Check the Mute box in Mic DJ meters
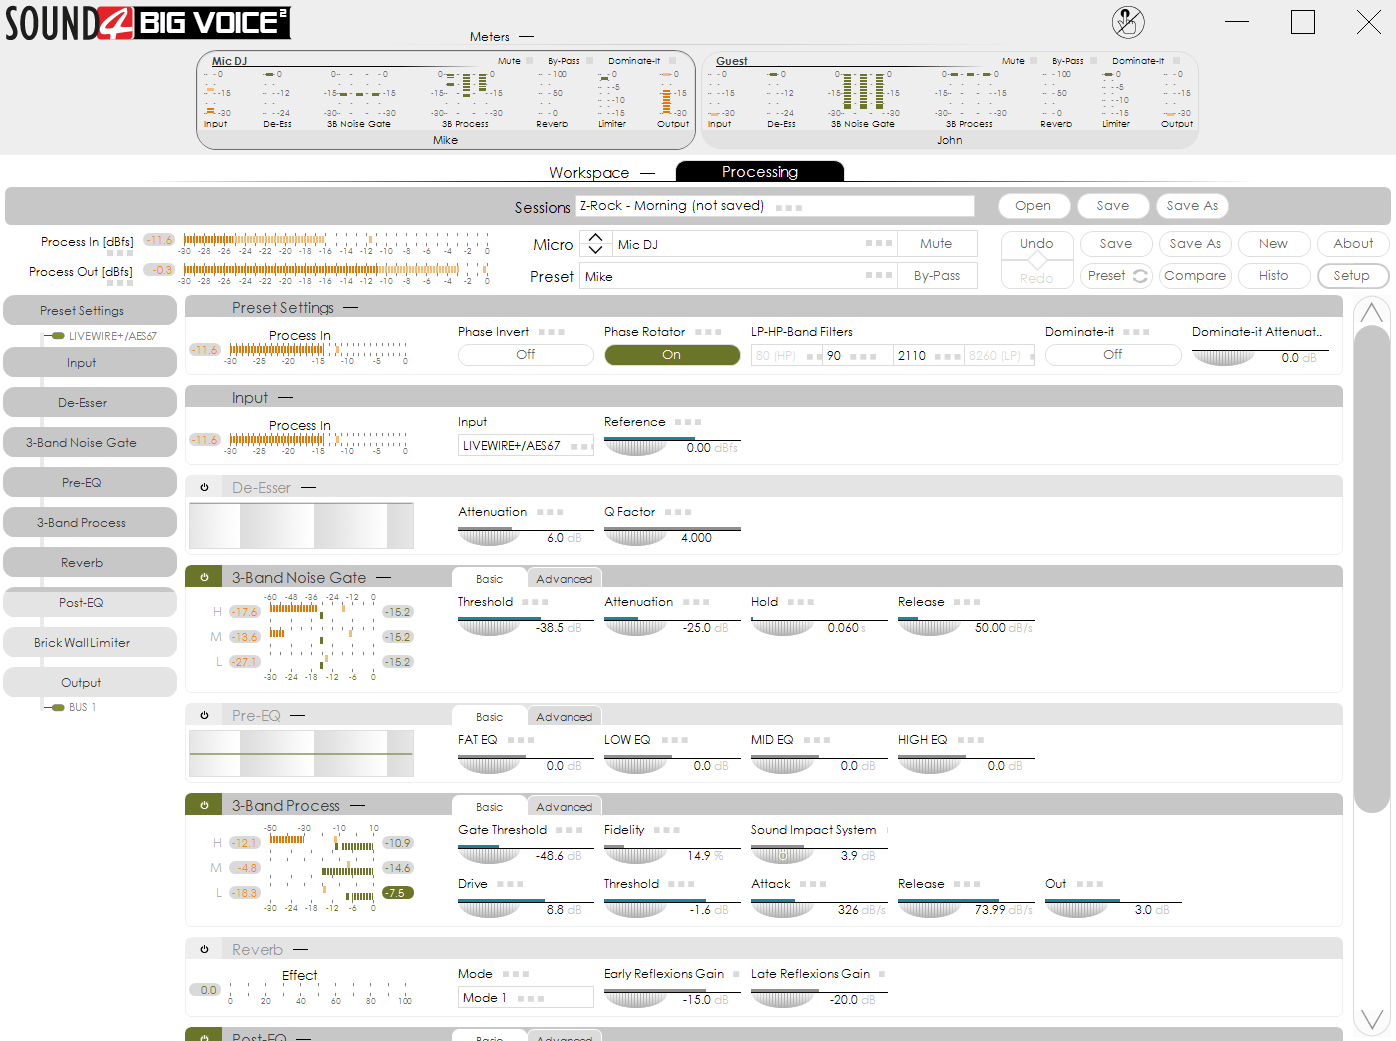1396x1041 pixels. point(529,61)
